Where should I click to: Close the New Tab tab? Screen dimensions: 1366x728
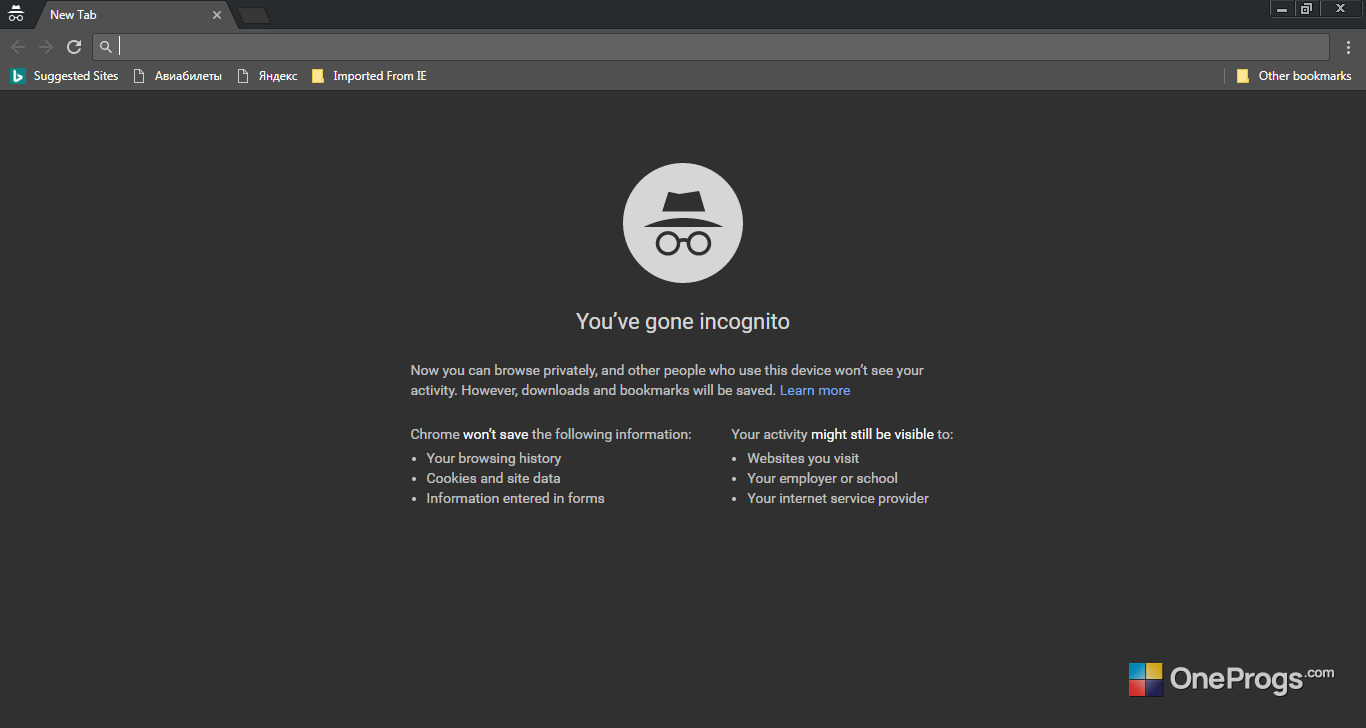217,15
